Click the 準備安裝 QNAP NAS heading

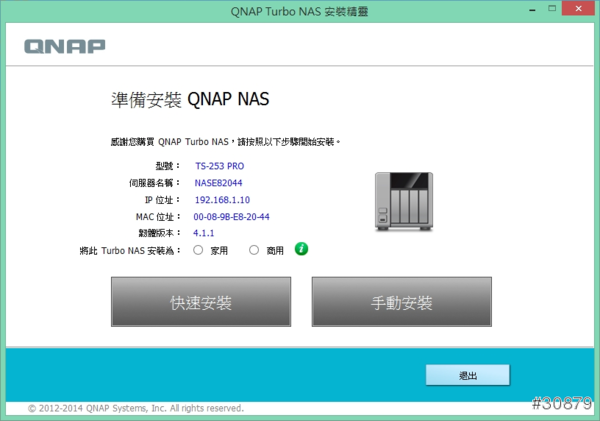tap(190, 100)
